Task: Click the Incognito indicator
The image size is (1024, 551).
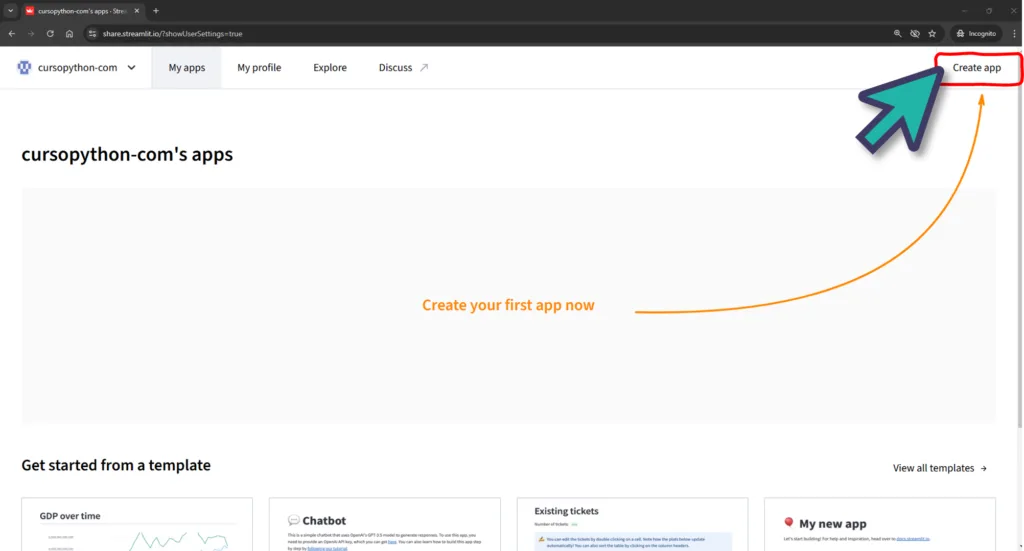Action: pyautogui.click(x=976, y=33)
